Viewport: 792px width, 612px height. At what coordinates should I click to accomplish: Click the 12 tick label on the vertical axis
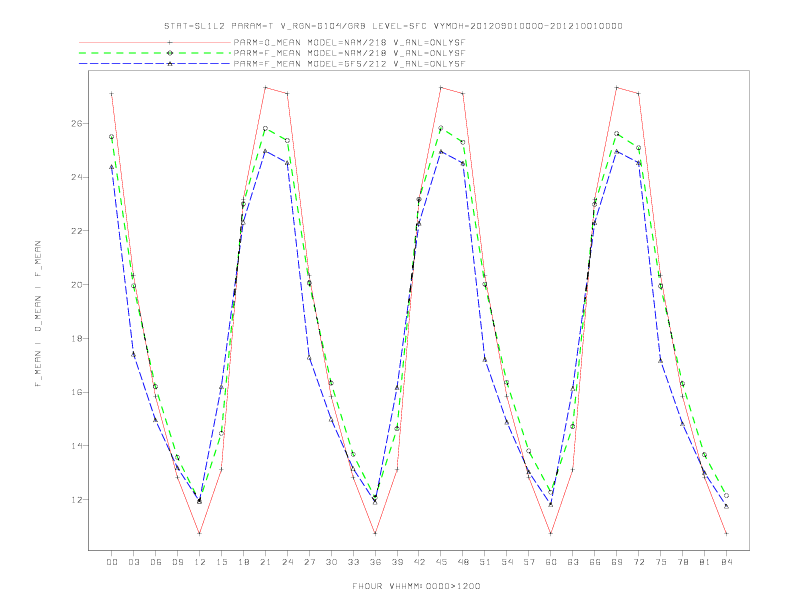point(76,499)
